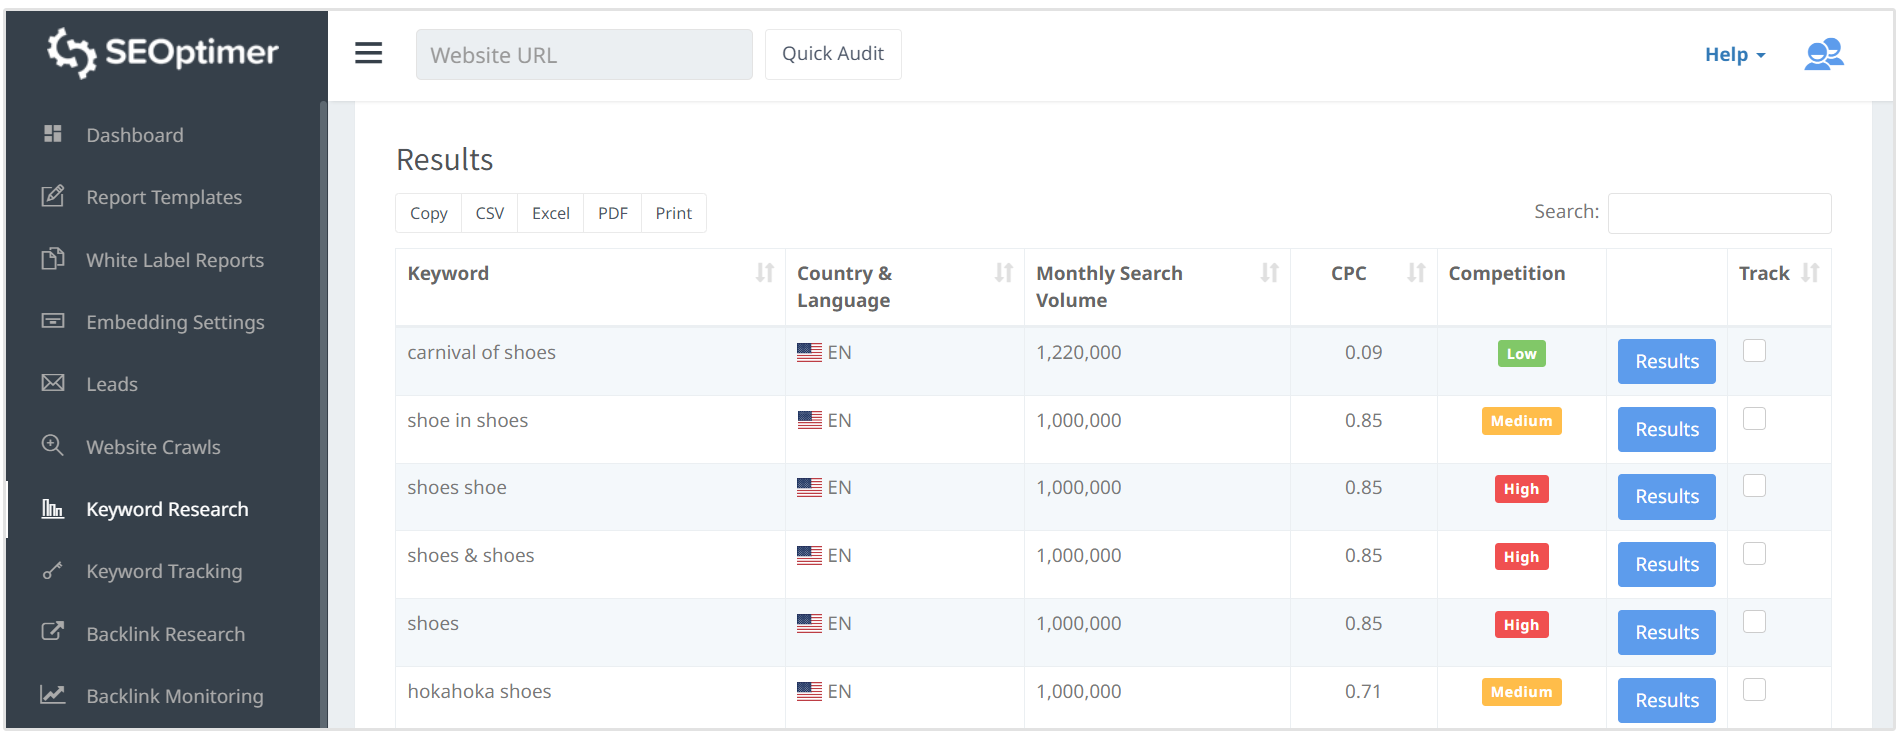The width and height of the screenshot is (1900, 740).
Task: Click the Backlink Research icon
Action: click(53, 632)
